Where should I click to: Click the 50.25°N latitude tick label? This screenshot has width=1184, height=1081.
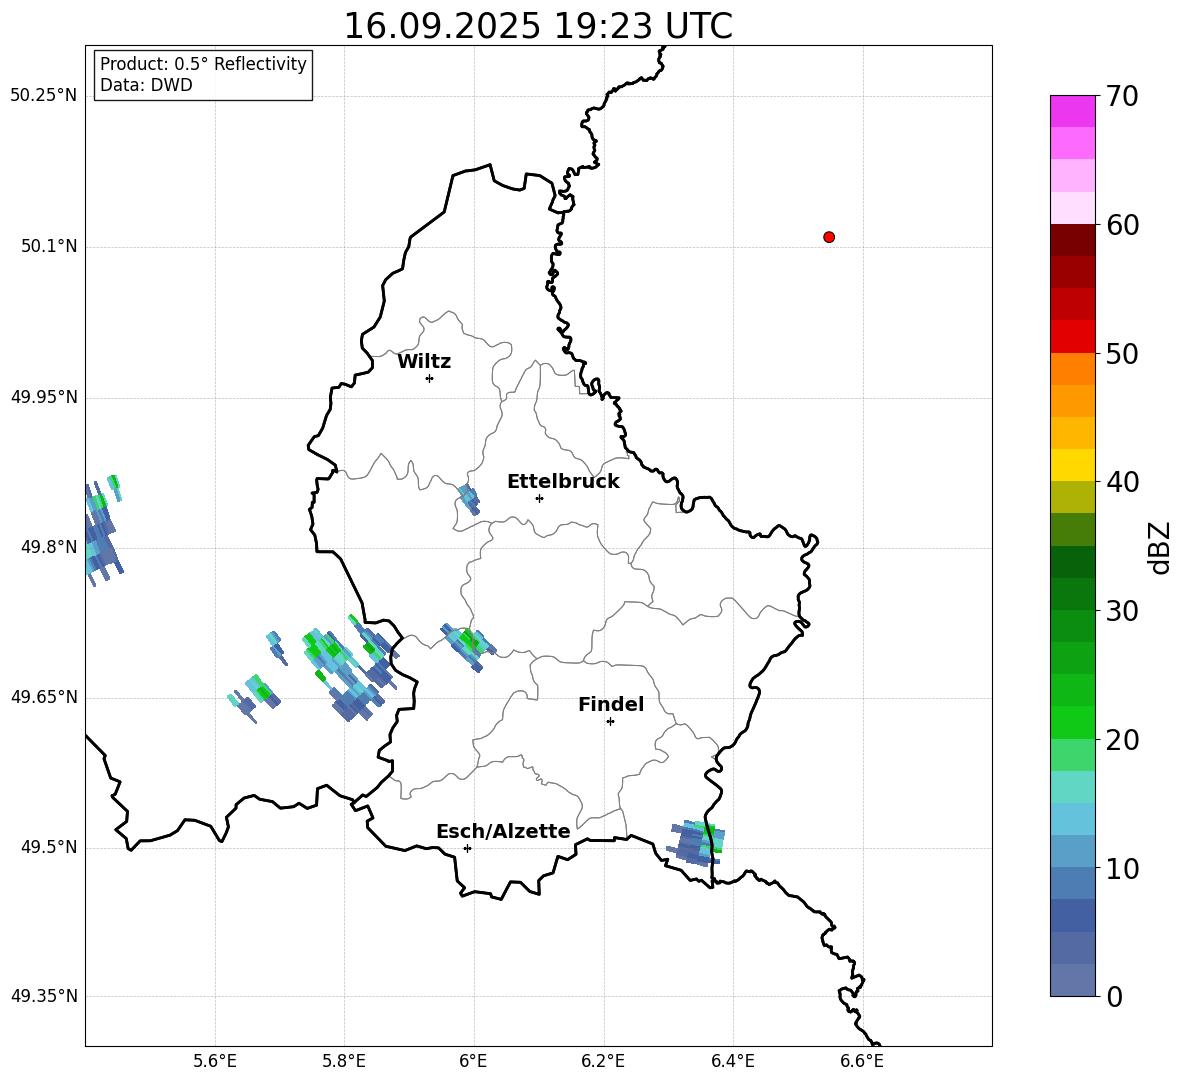coord(44,96)
